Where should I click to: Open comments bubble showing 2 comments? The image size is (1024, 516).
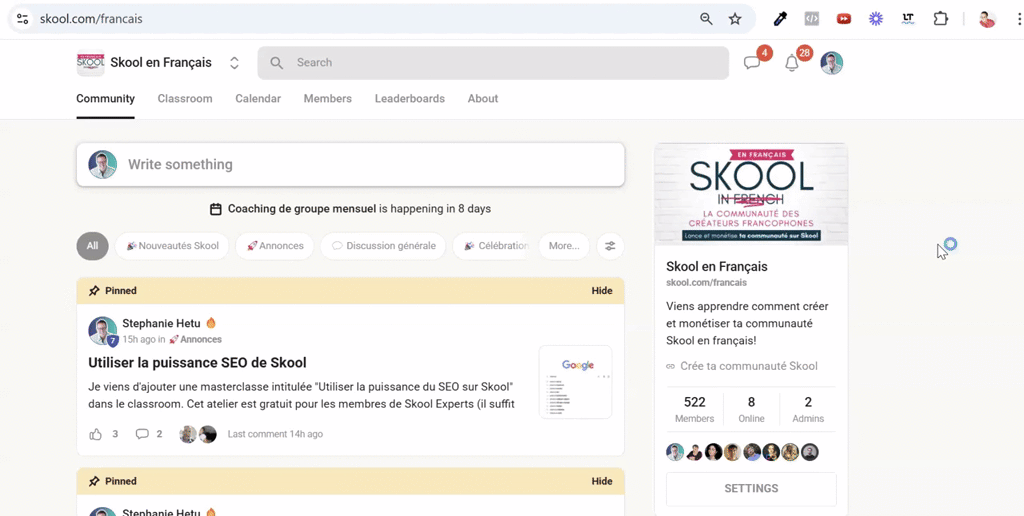click(142, 434)
